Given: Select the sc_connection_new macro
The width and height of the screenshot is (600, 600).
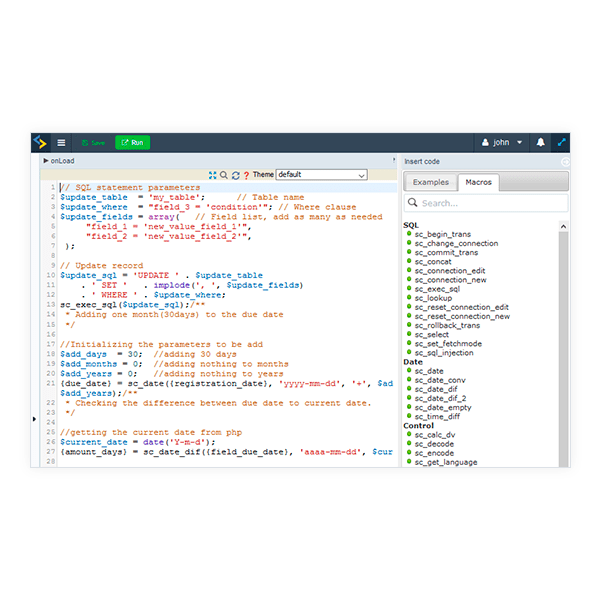Looking at the screenshot, I should 450,280.
